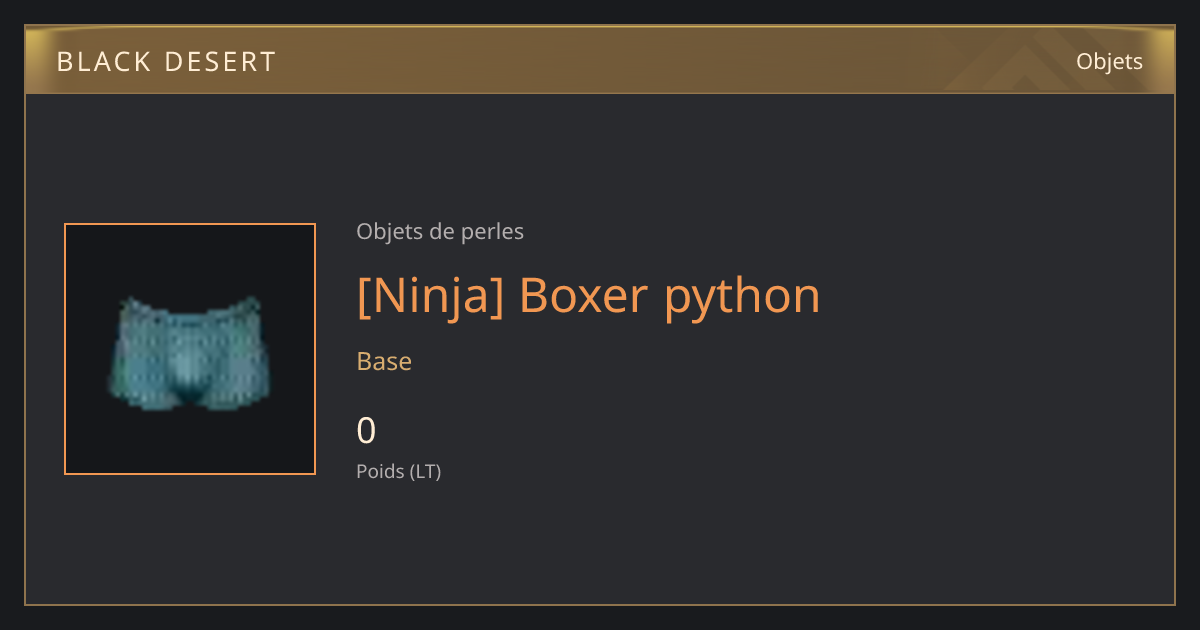Click the Objets de perles category label
The image size is (1200, 630).
pyautogui.click(x=440, y=232)
